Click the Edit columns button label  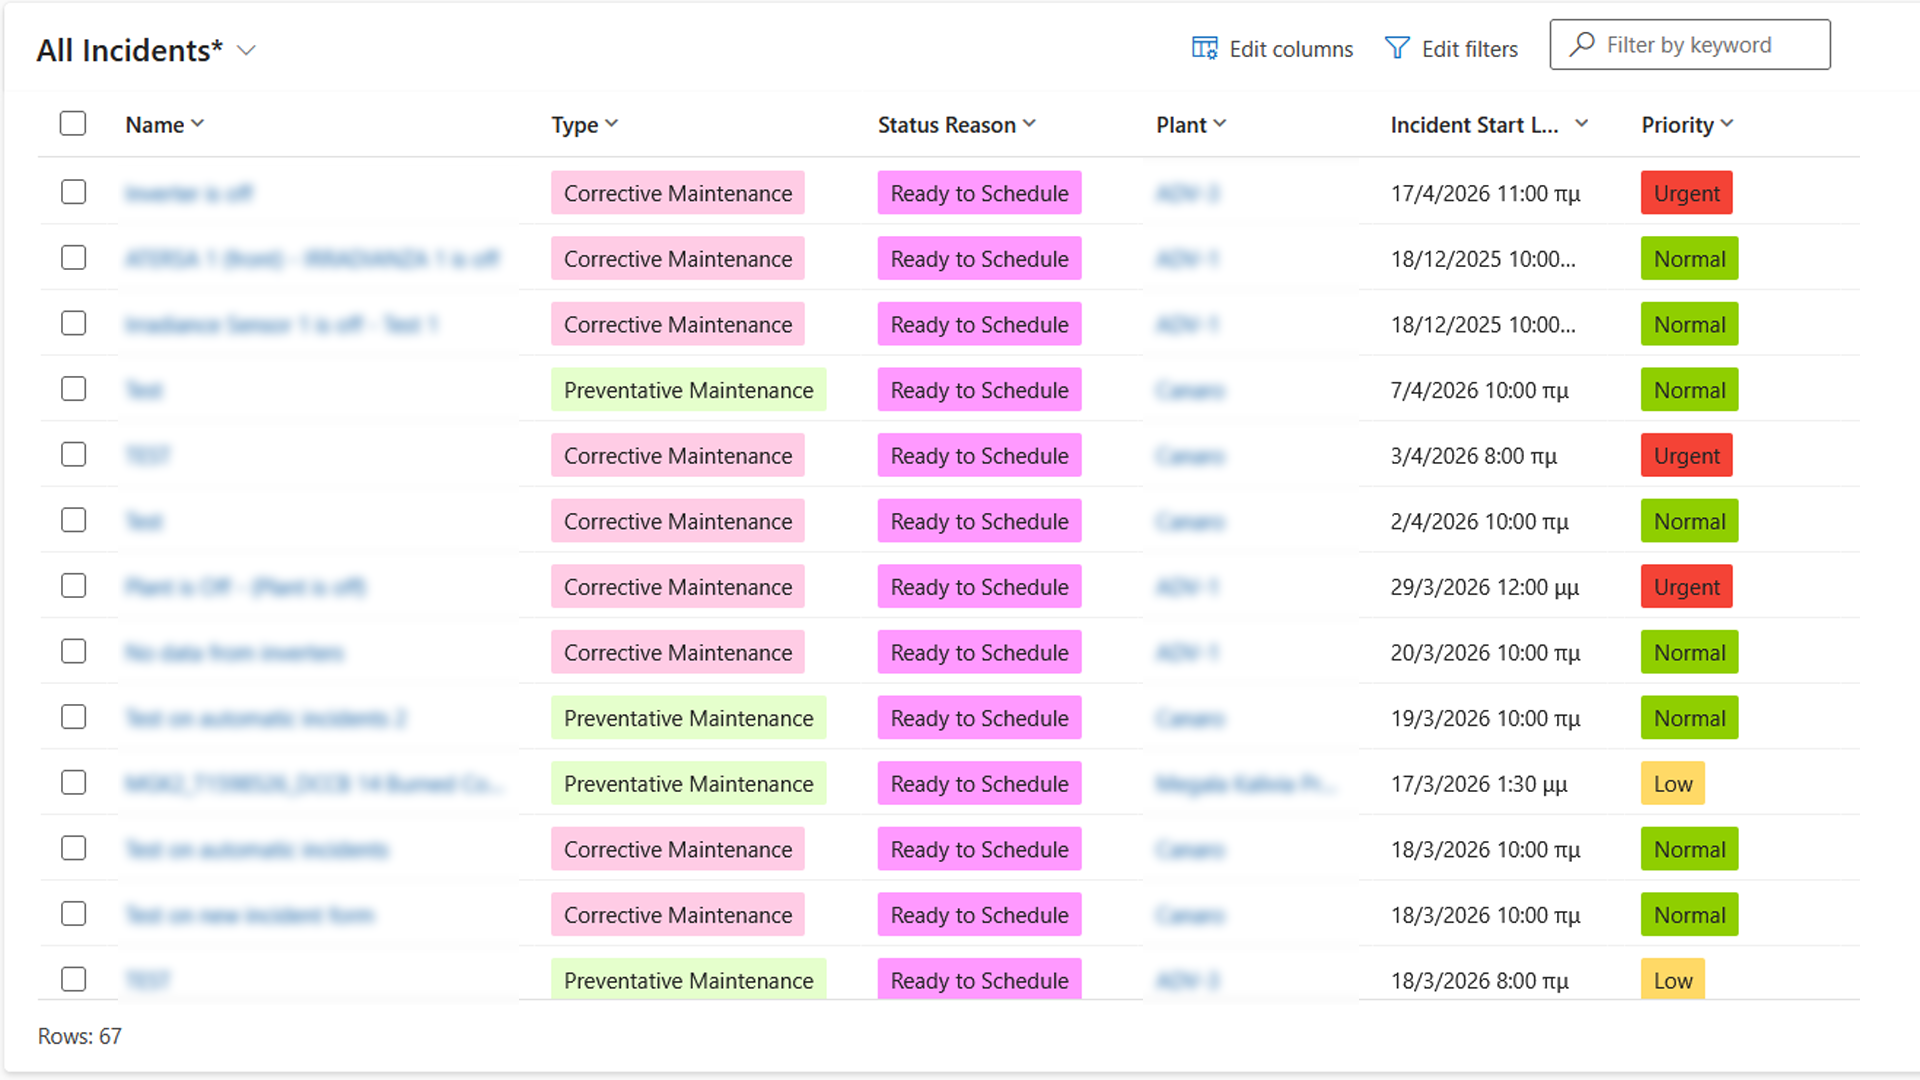point(1291,49)
